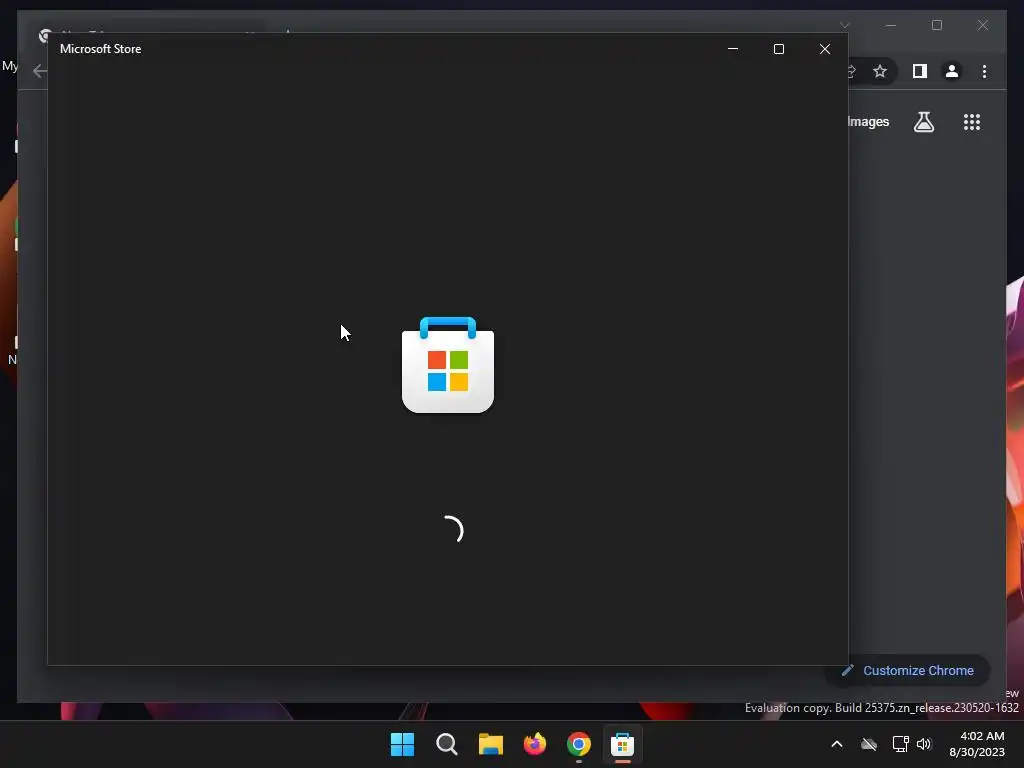The width and height of the screenshot is (1024, 768).
Task: Open the network status tray icon
Action: (x=901, y=744)
